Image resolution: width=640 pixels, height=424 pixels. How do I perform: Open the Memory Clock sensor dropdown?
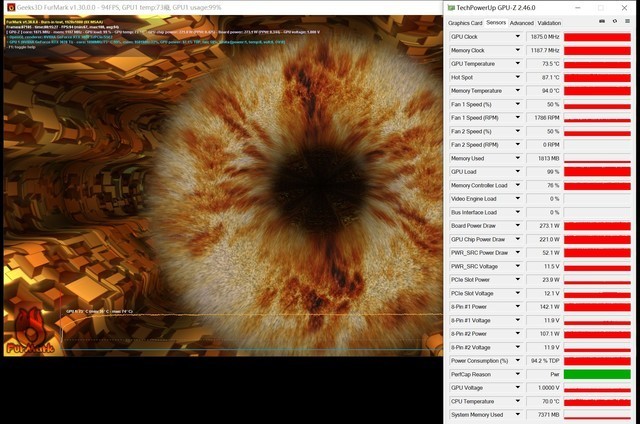point(518,50)
